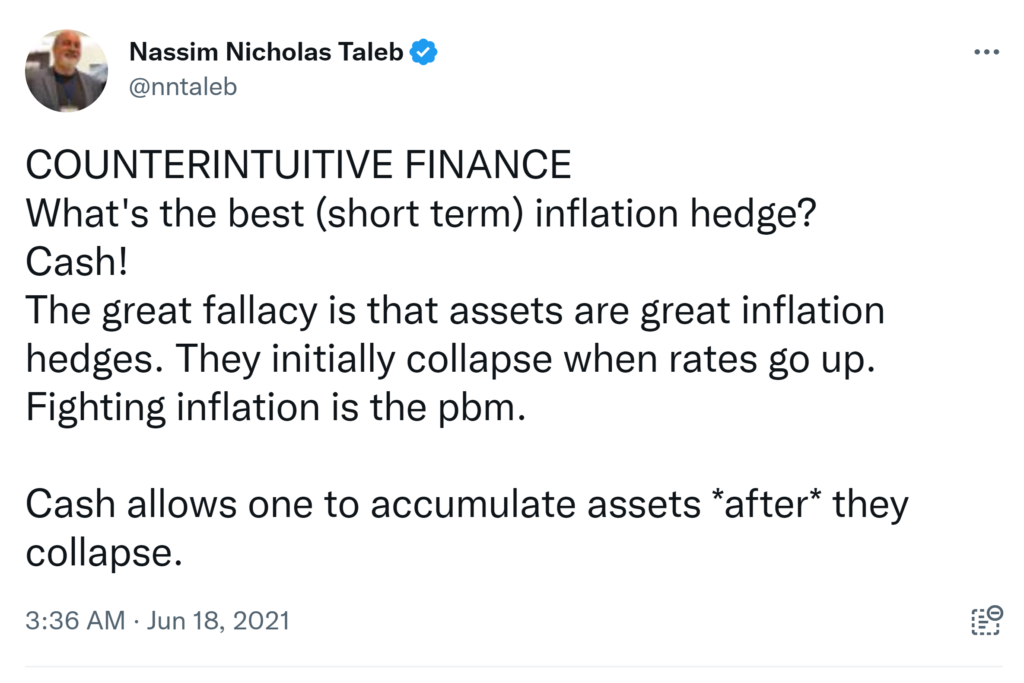
Task: Click the "Fighting inflation is the pbm." sentence
Action: click(275, 408)
